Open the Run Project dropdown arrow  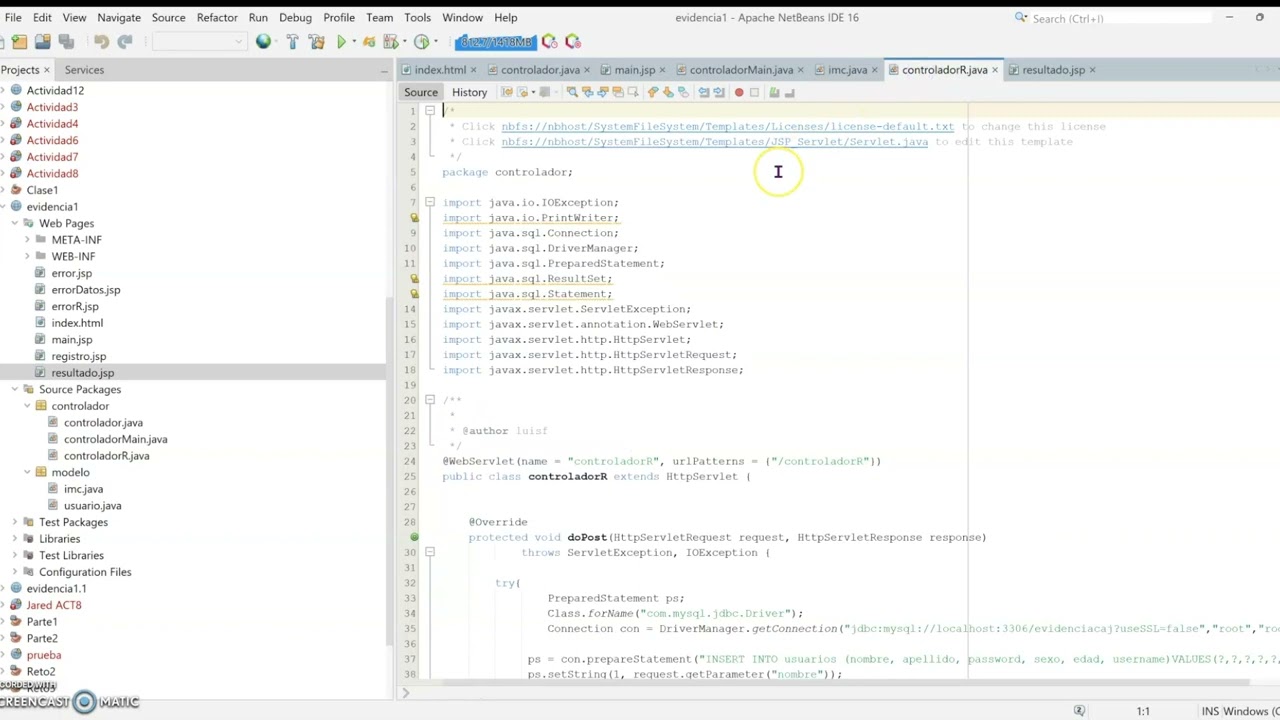[354, 42]
